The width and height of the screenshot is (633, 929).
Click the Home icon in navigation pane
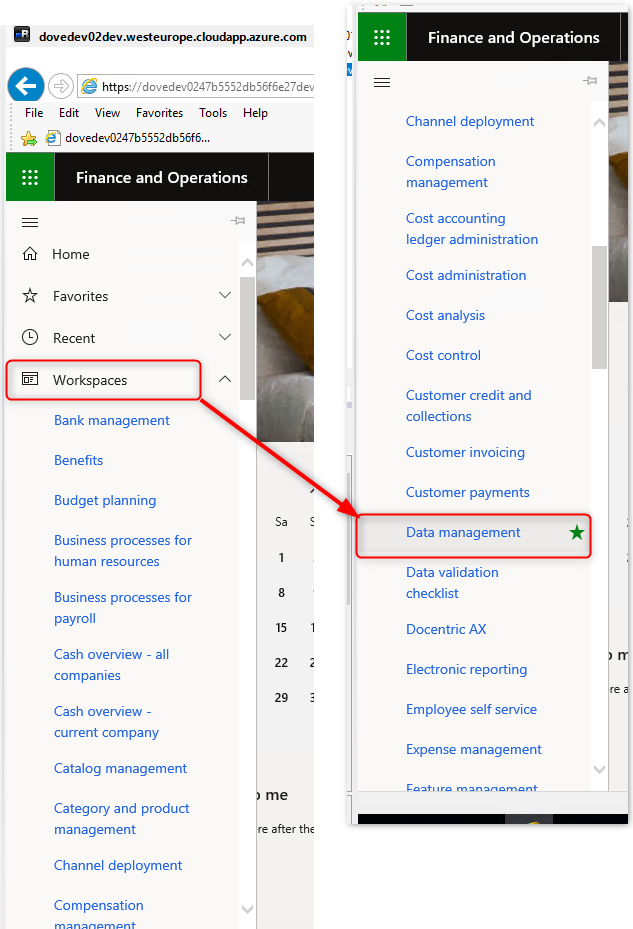click(x=30, y=254)
